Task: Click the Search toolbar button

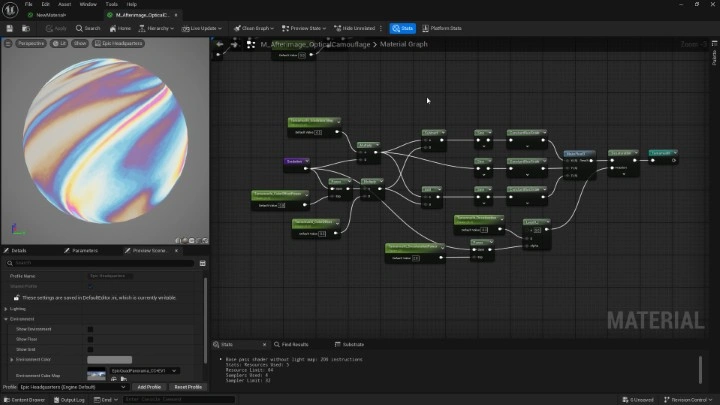Action: coord(89,28)
